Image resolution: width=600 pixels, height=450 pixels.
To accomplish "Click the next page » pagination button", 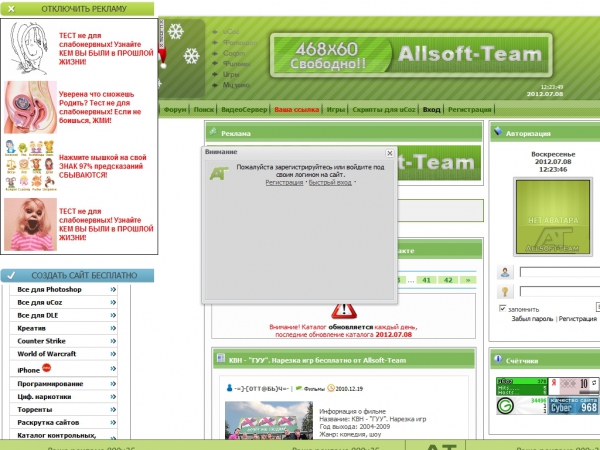I will [x=468, y=280].
